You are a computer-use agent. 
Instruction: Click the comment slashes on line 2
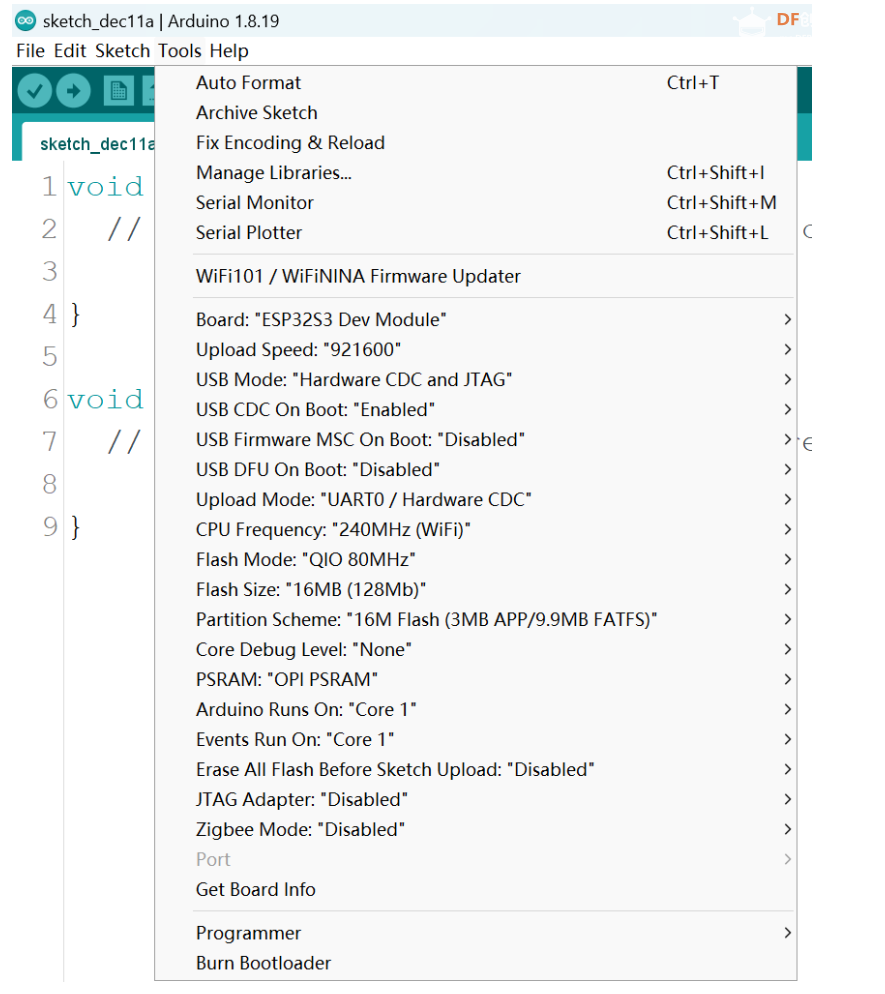click(124, 229)
